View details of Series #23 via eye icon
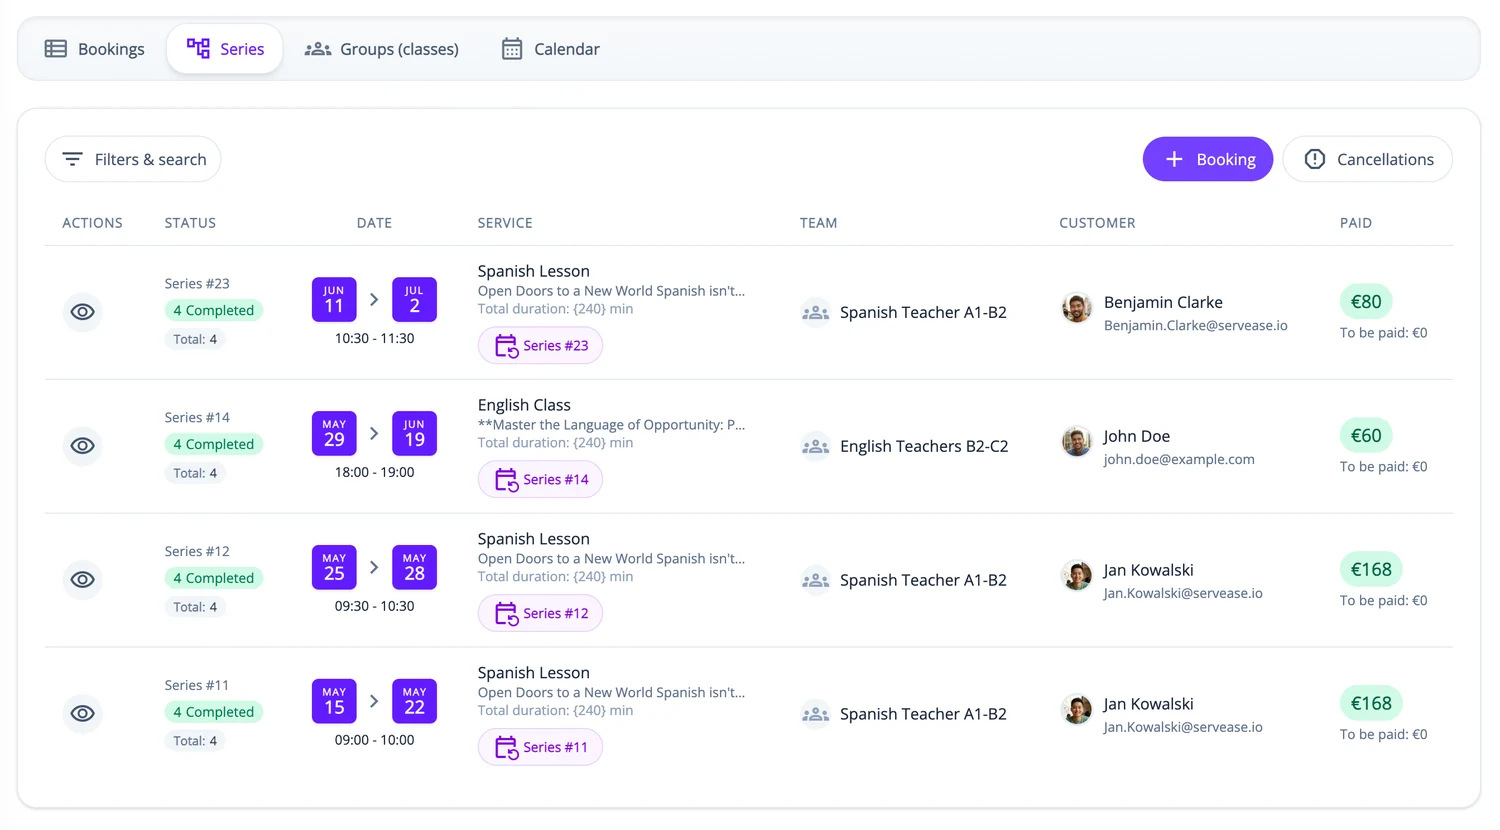 tap(83, 312)
